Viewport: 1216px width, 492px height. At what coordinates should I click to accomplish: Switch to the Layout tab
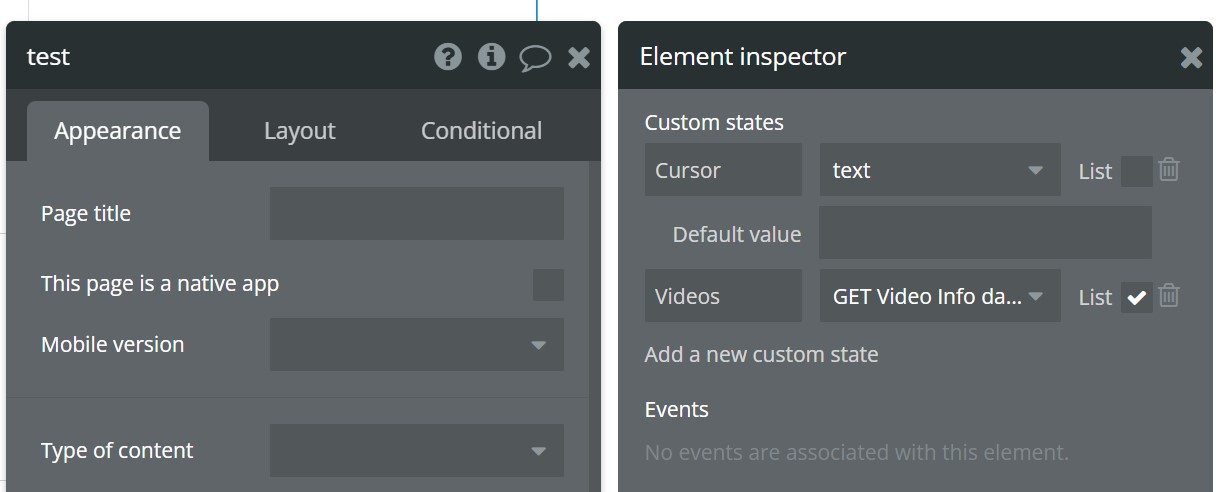click(300, 131)
